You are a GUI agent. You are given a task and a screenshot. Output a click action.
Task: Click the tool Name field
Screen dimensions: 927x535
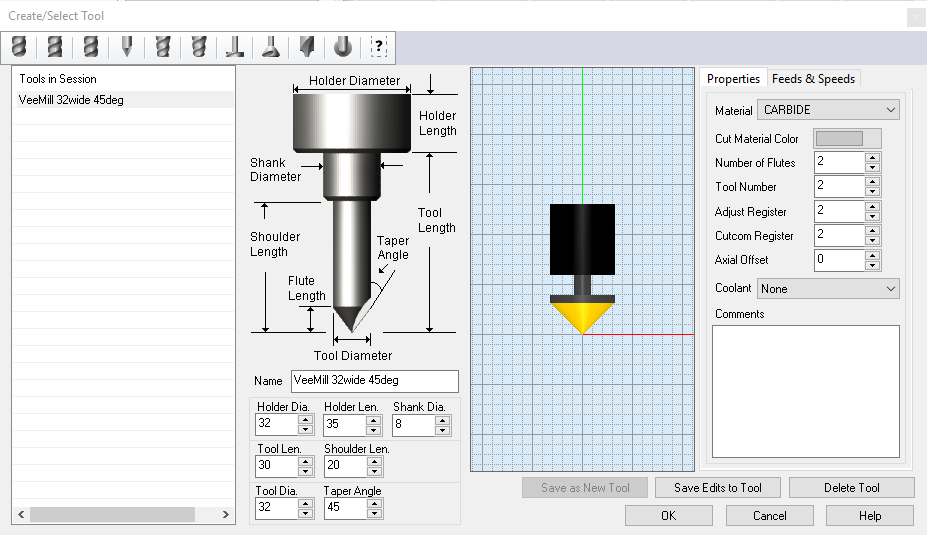tap(374, 381)
